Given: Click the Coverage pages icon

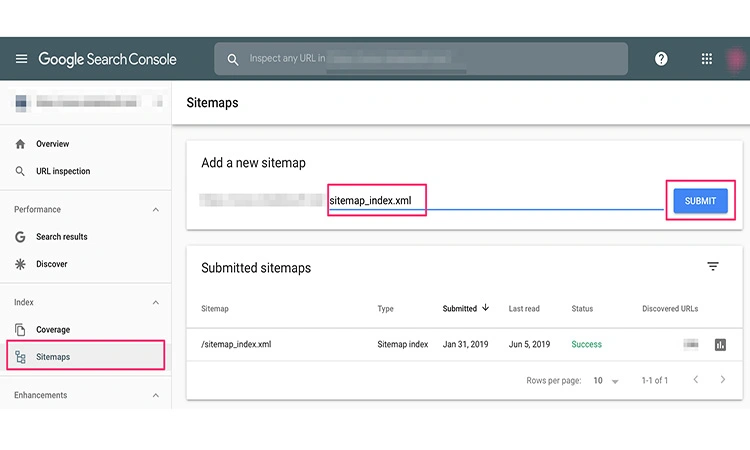Looking at the screenshot, I should [x=20, y=329].
